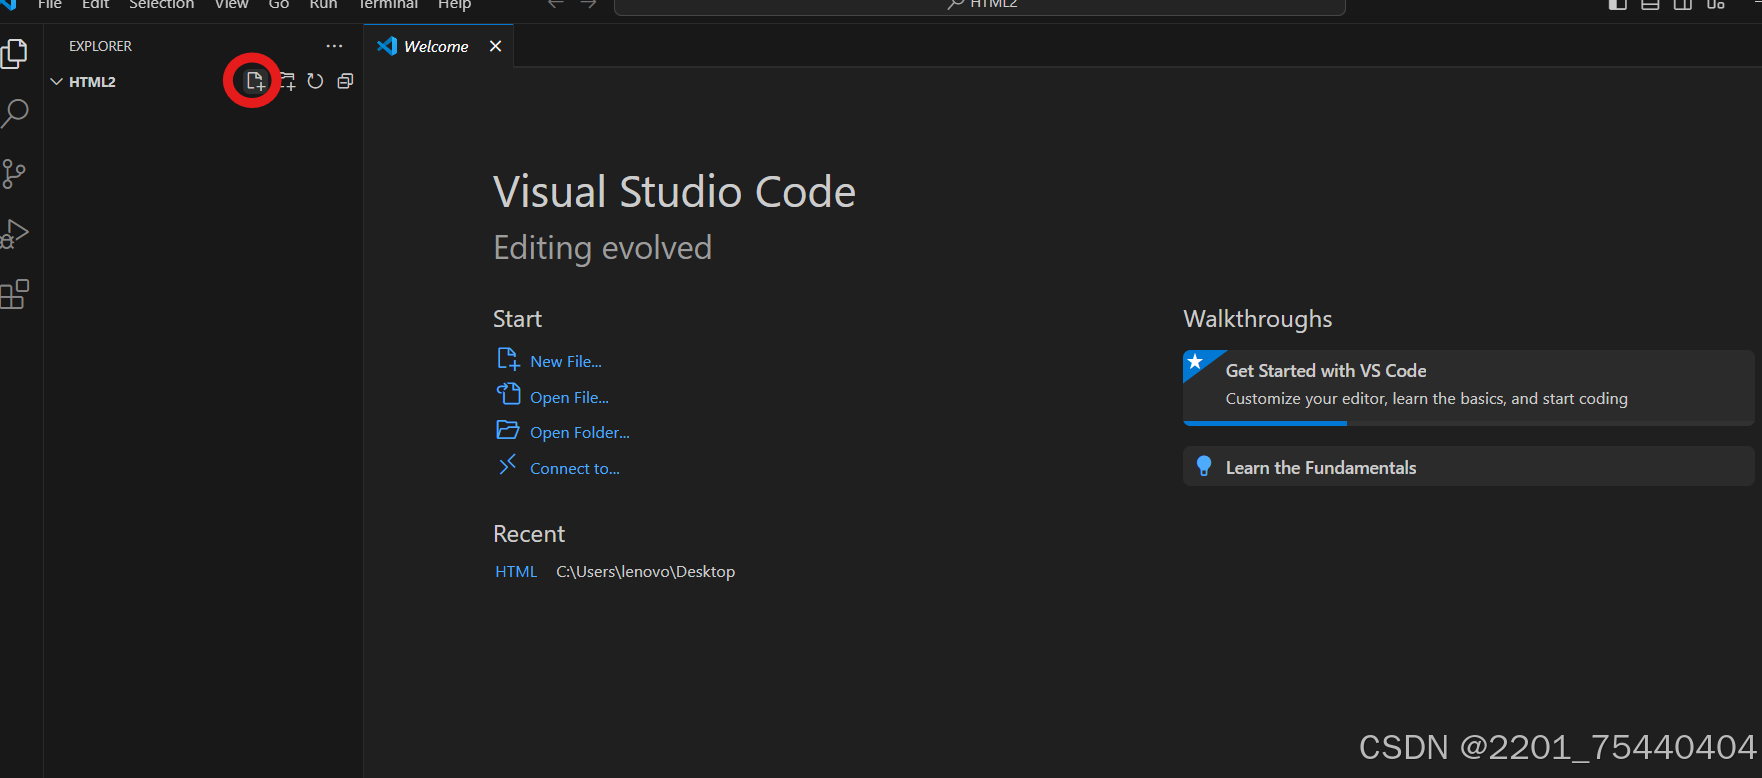Toggle the secondary side bar layout icon
The image size is (1762, 778).
1683,4
